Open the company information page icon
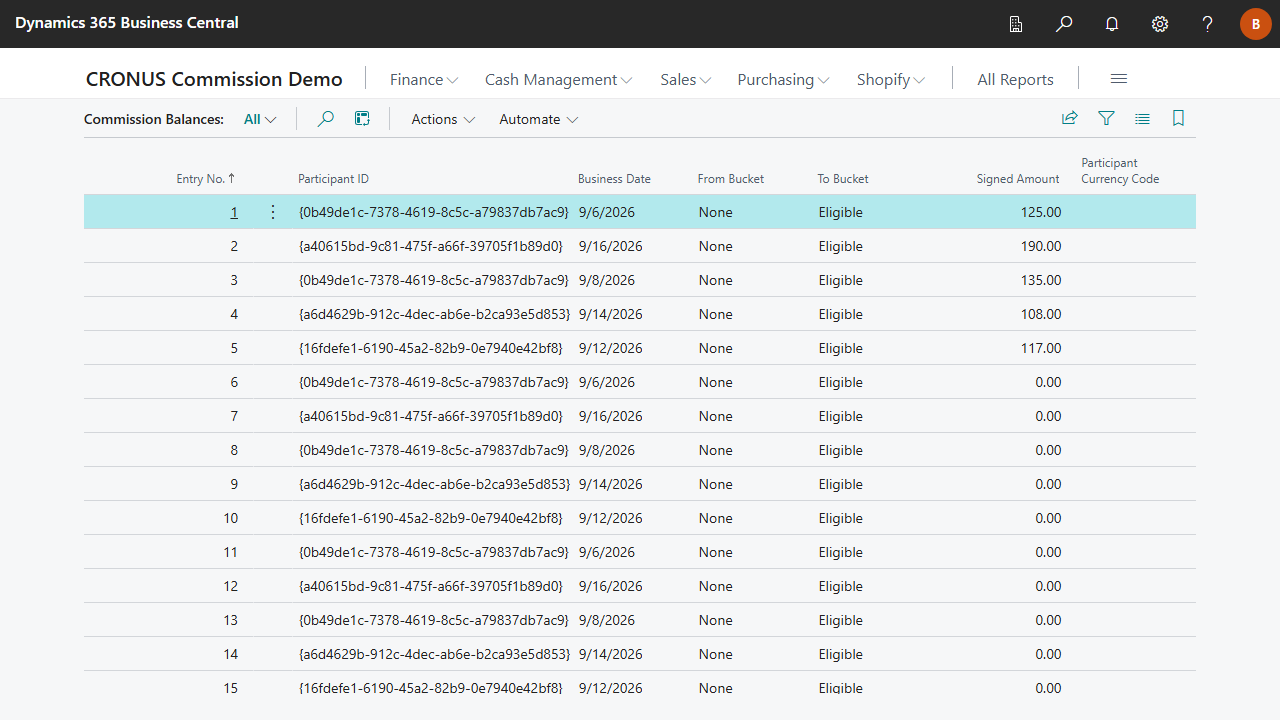The image size is (1280, 720). [1016, 24]
